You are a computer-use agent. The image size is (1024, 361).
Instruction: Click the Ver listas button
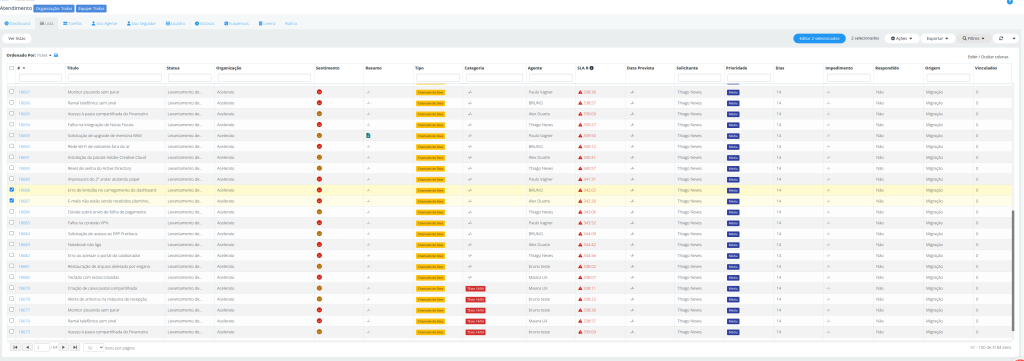pyautogui.click(x=17, y=39)
